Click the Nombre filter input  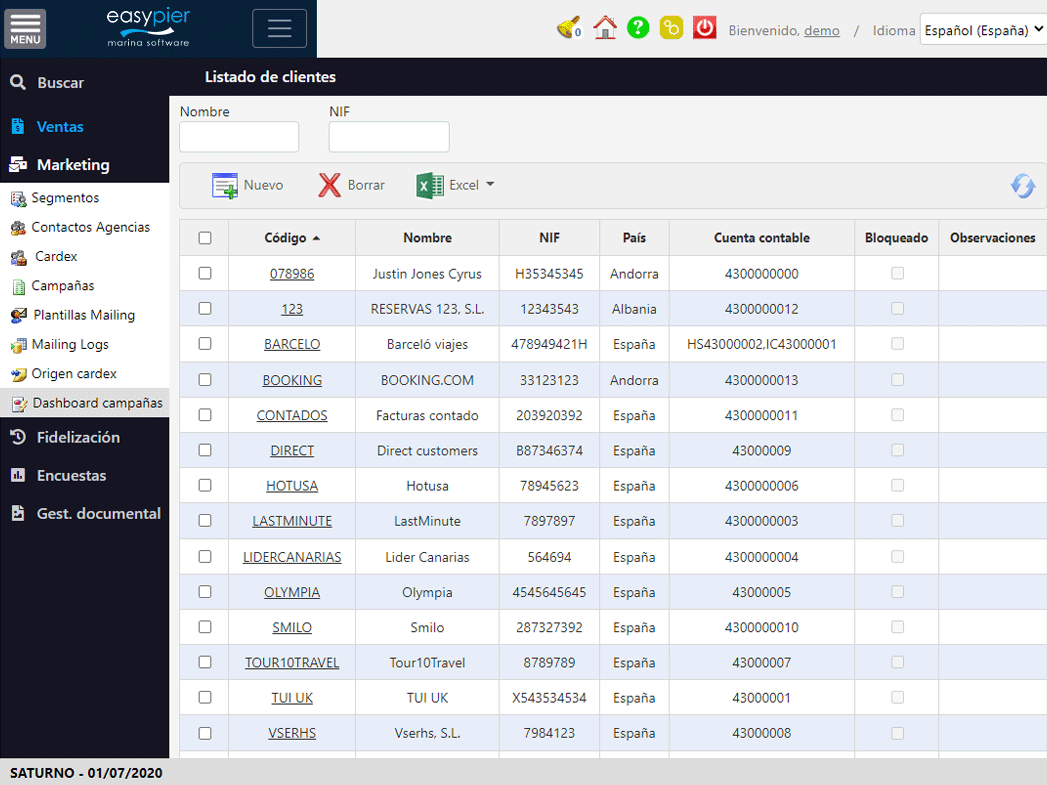pyautogui.click(x=239, y=137)
